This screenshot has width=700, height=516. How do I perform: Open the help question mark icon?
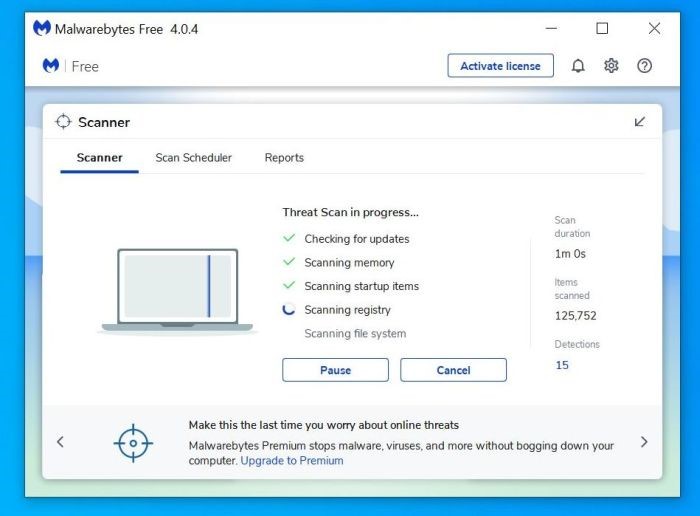[644, 66]
